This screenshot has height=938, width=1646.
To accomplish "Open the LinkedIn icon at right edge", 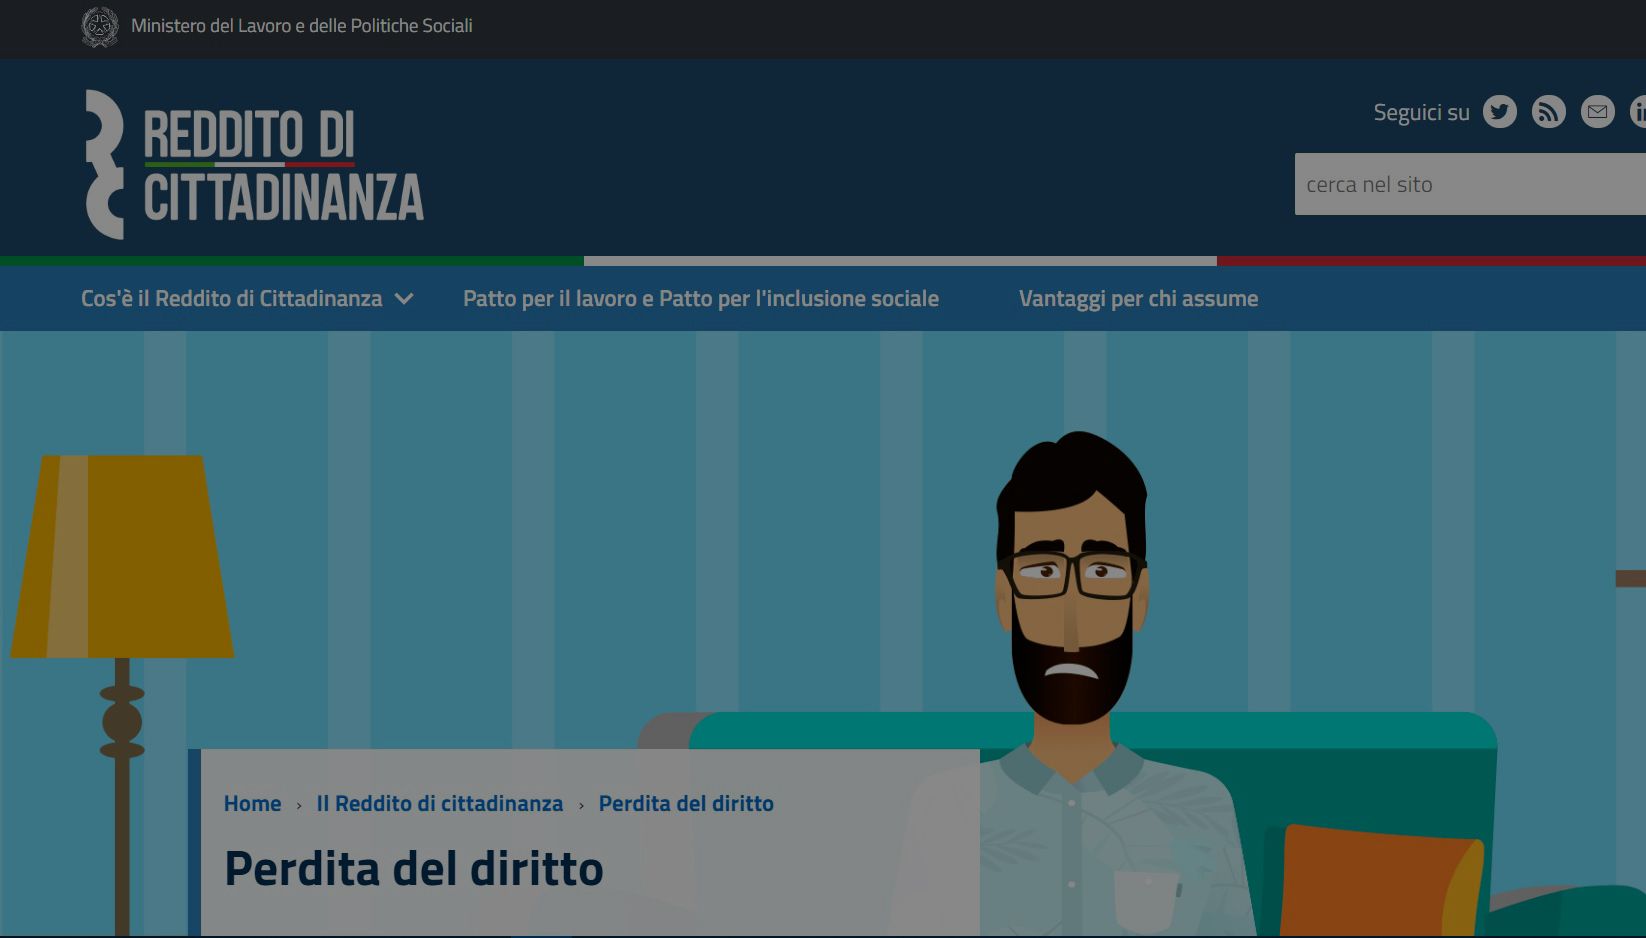I will 1638,112.
